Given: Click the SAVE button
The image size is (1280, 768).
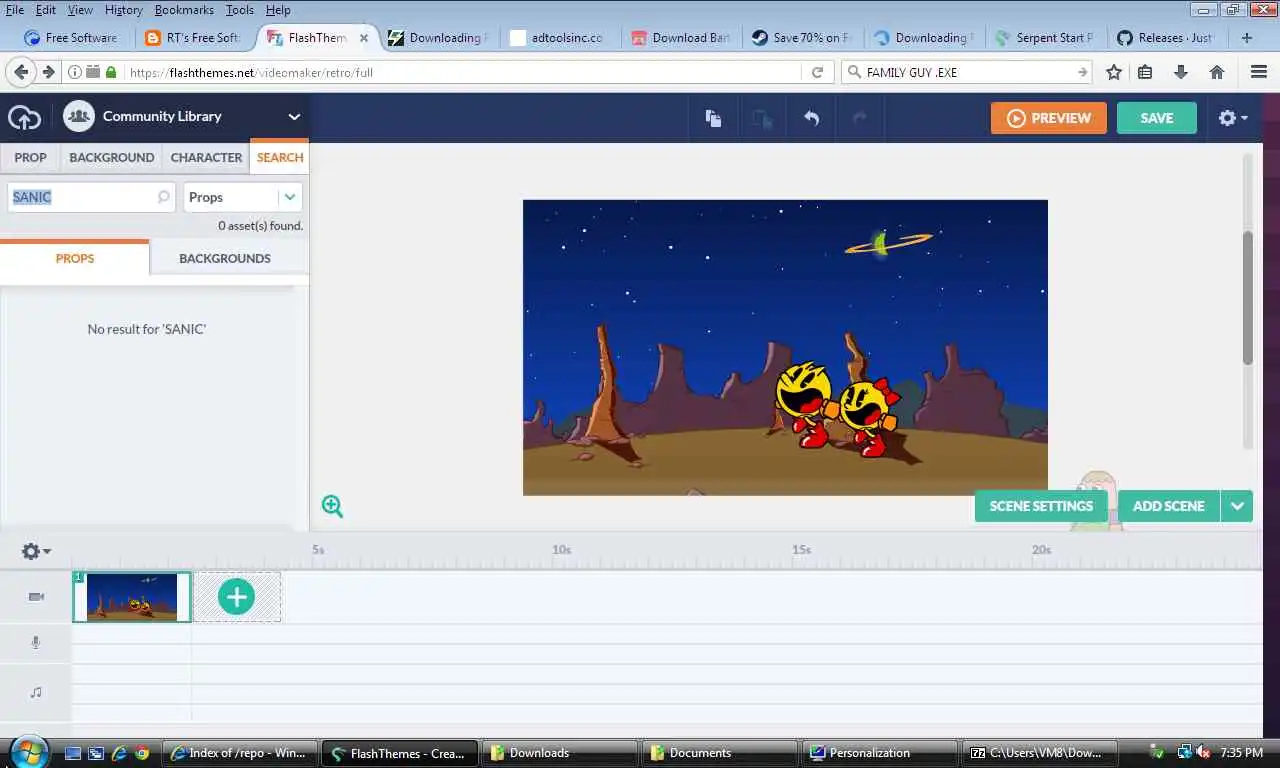Looking at the screenshot, I should pos(1157,117).
